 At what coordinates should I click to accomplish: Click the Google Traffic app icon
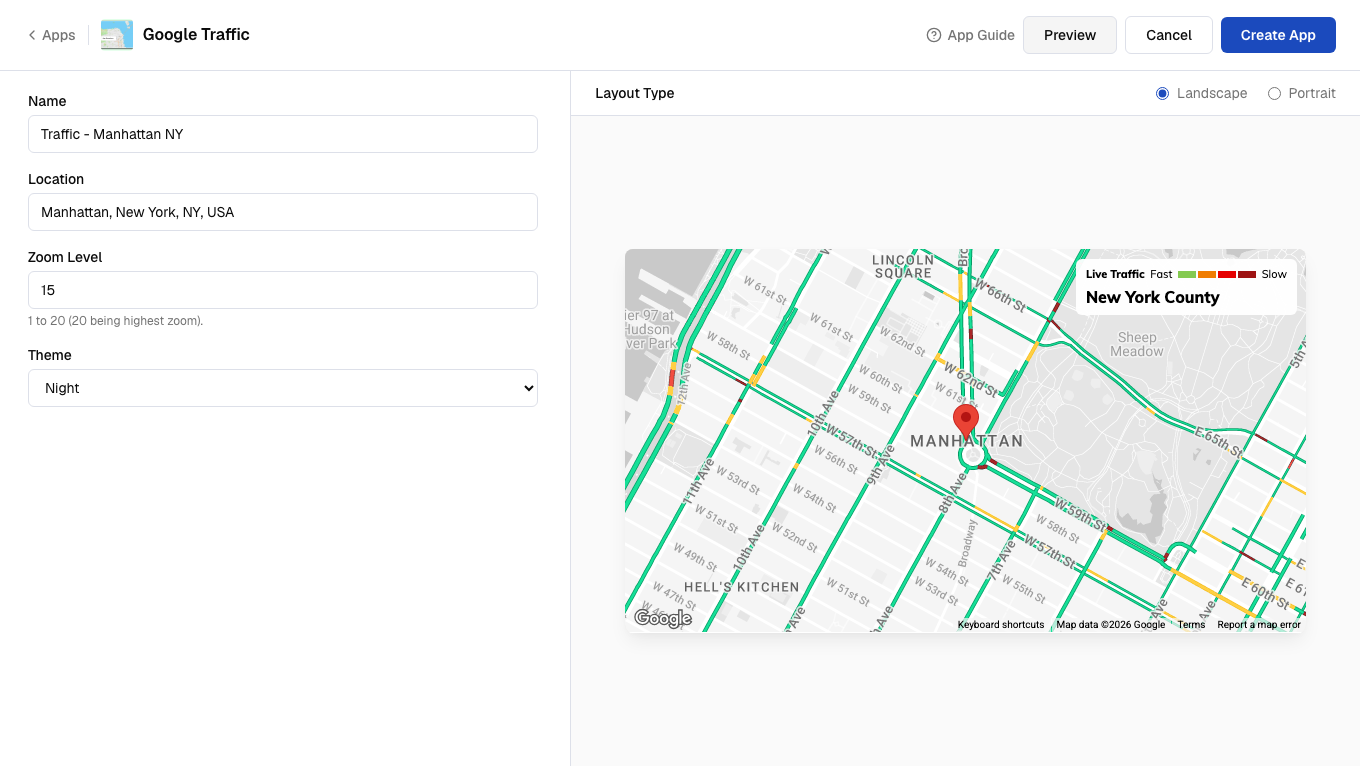(x=117, y=35)
